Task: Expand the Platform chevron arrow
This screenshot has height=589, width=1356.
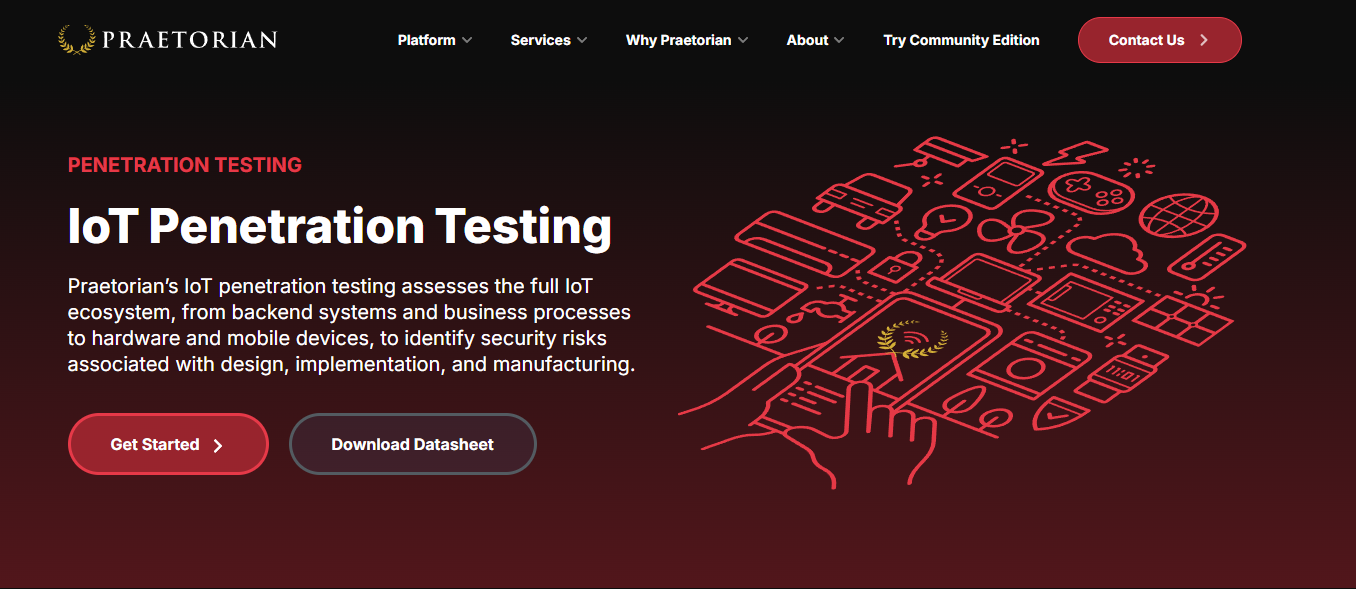Action: (x=466, y=40)
